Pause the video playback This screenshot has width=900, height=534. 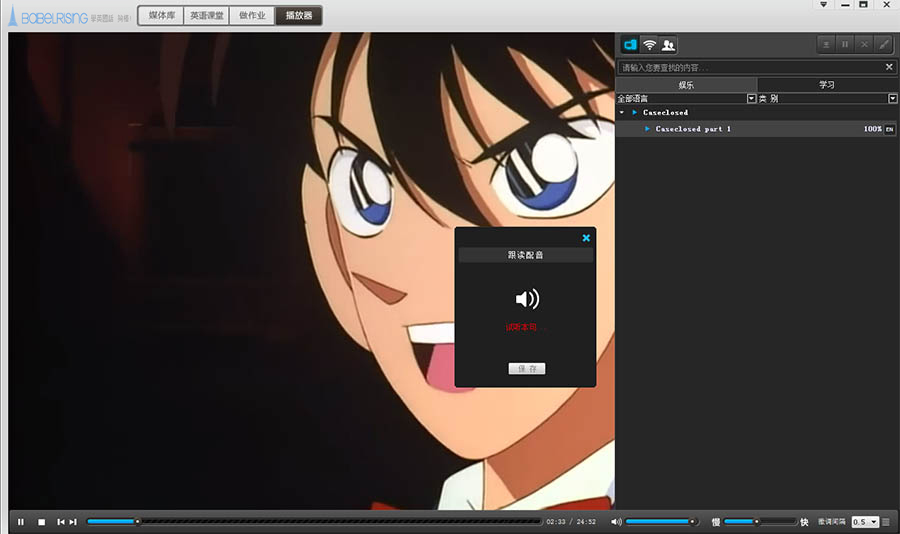21,522
